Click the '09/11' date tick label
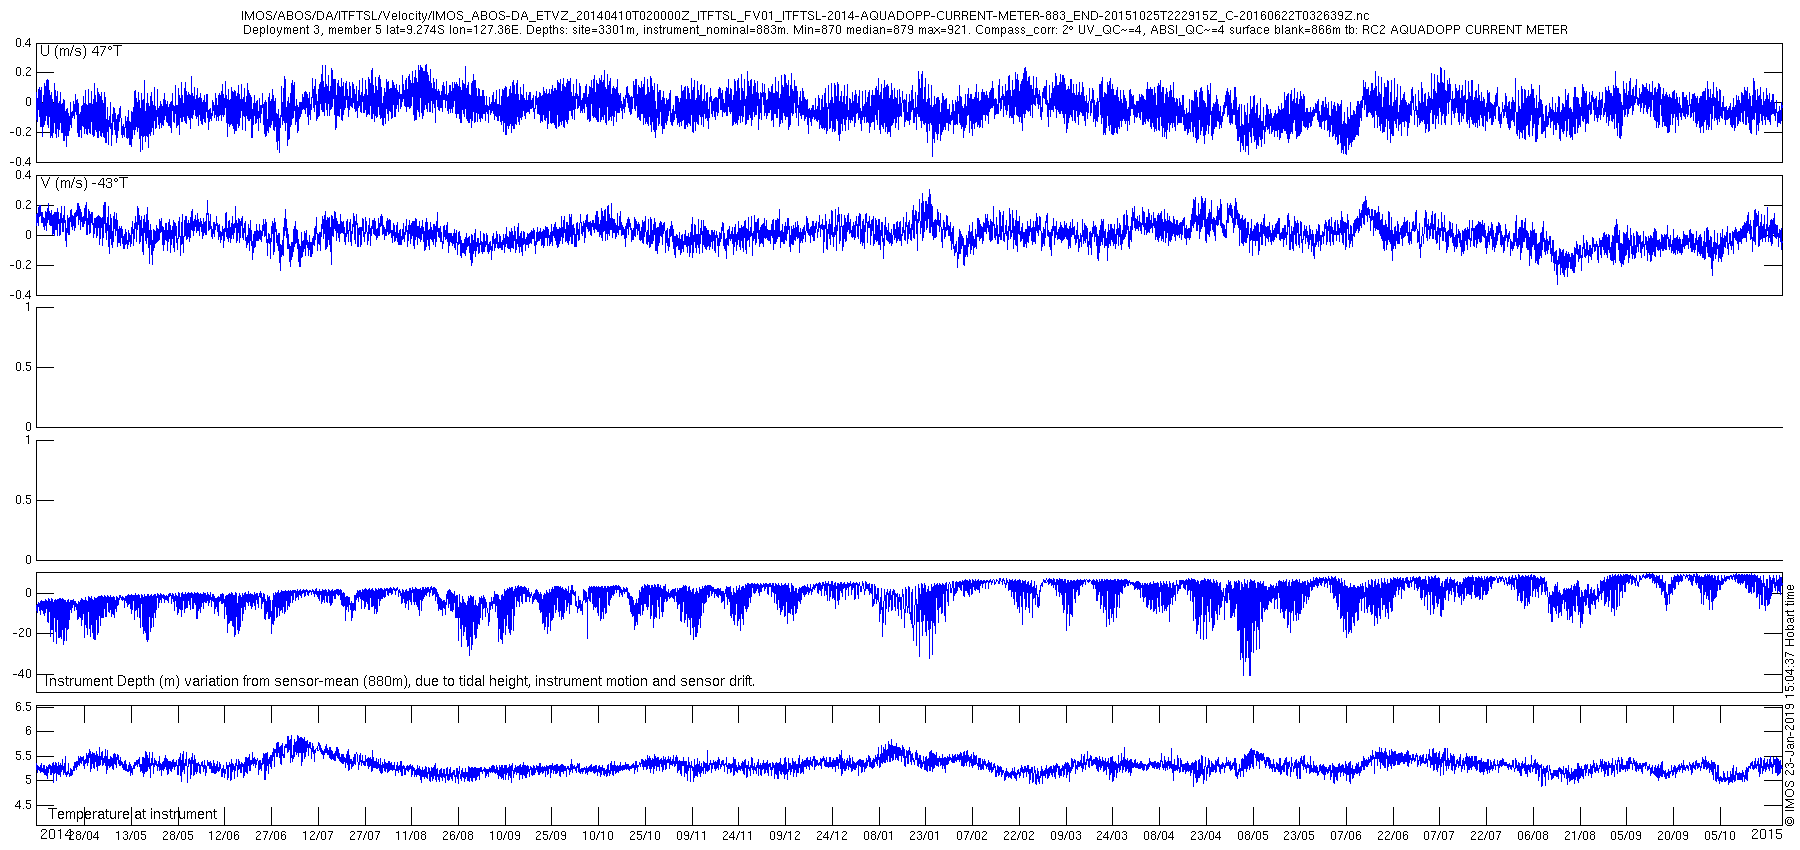The image size is (1800, 850). coord(691,836)
